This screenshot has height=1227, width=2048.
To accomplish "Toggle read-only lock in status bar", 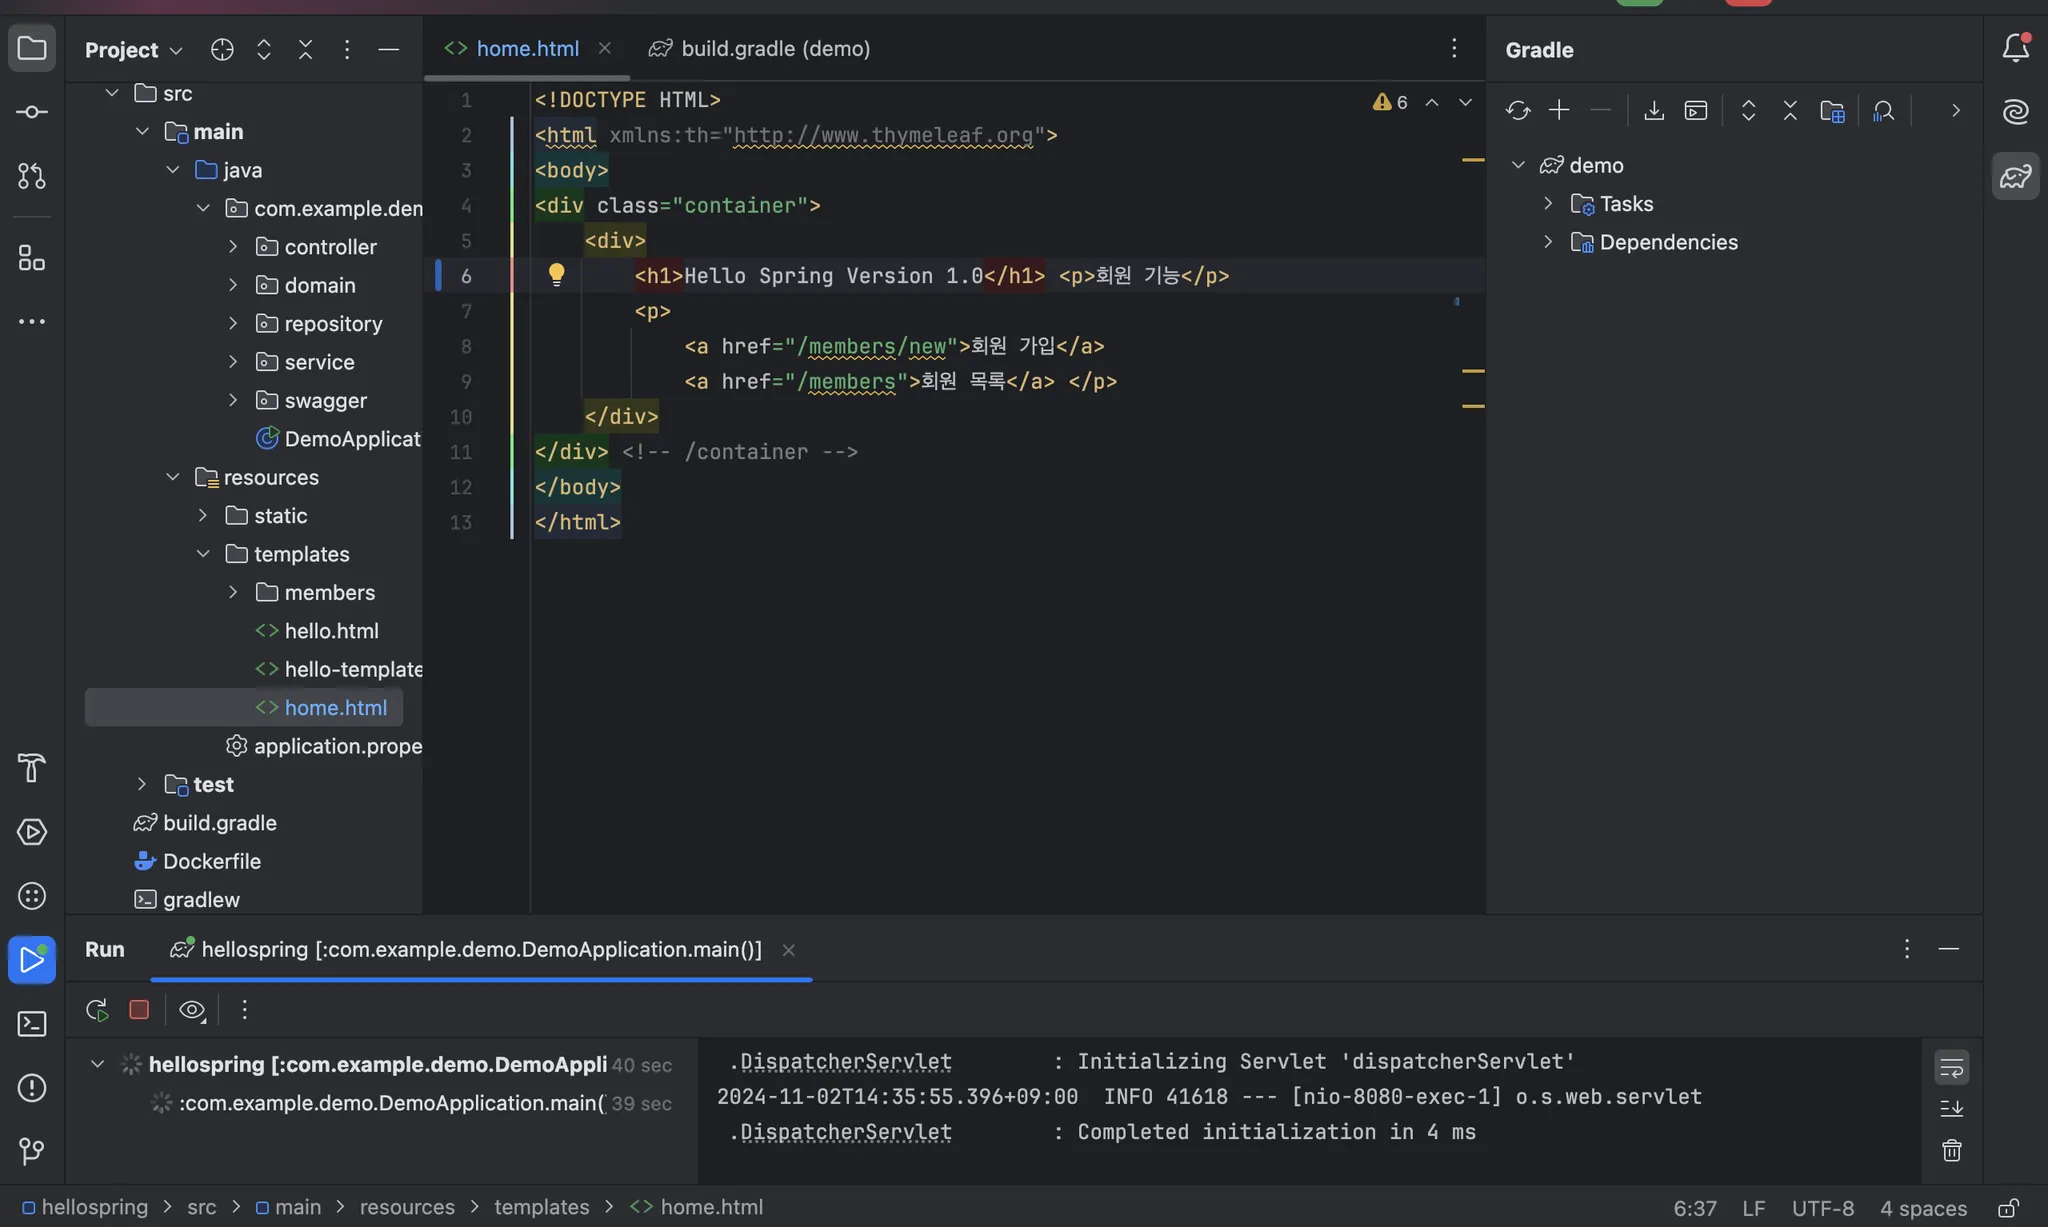I will pos(2007,1208).
